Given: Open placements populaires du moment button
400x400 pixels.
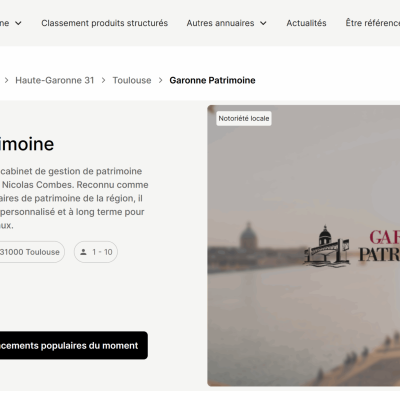Looking at the screenshot, I should pyautogui.click(x=73, y=345).
